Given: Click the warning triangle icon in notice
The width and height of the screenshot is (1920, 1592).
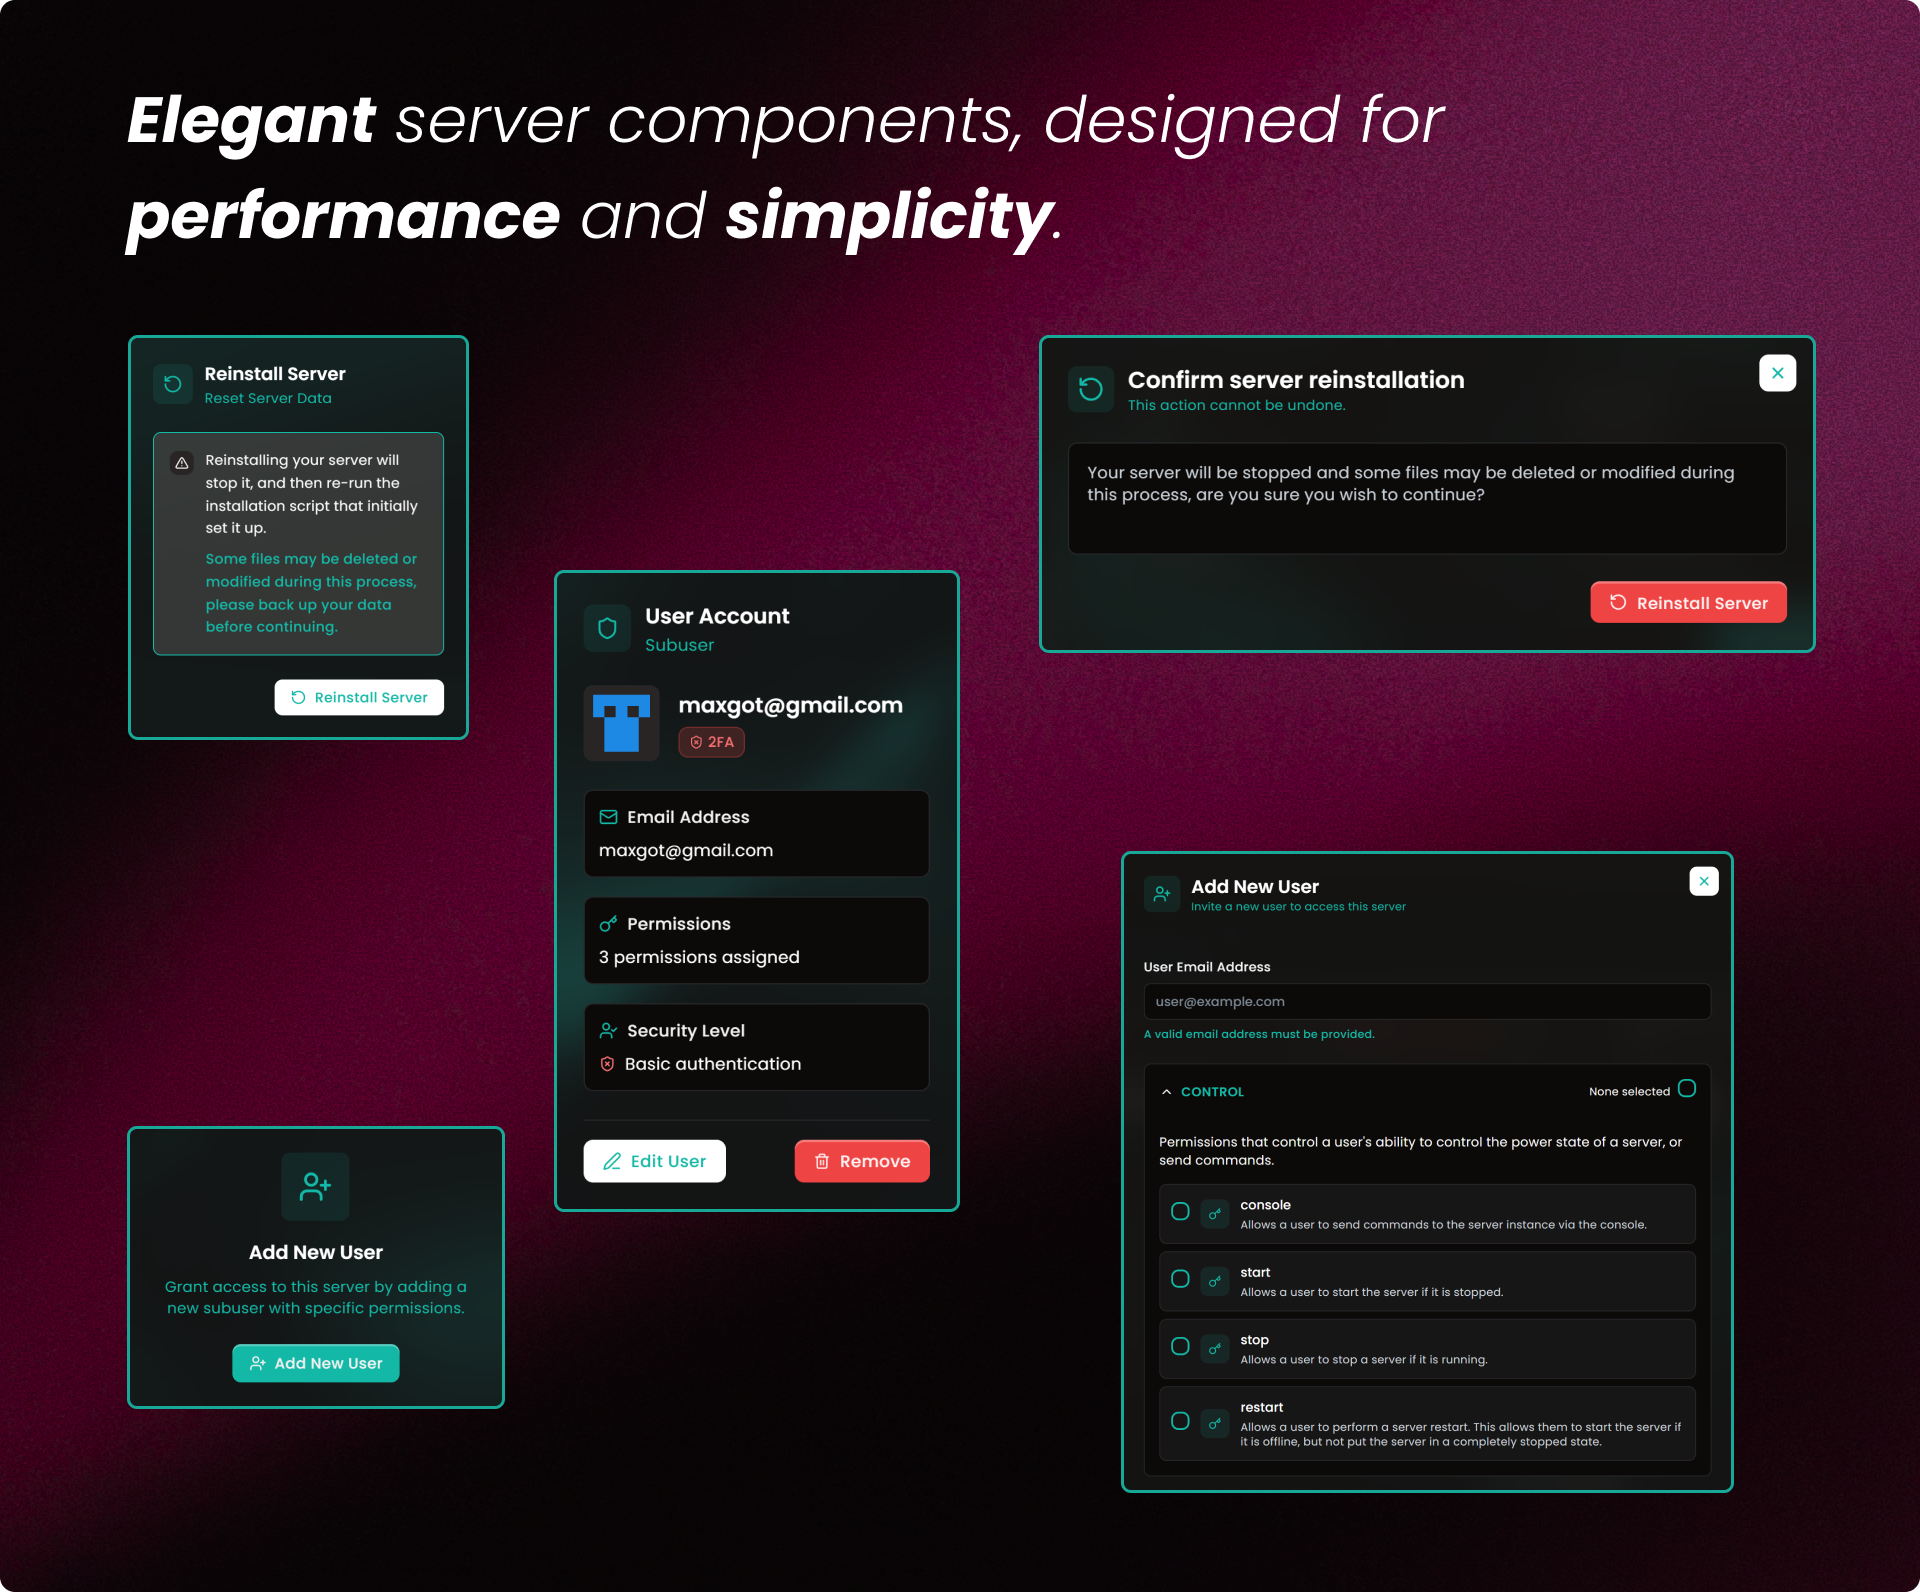Looking at the screenshot, I should click(182, 462).
